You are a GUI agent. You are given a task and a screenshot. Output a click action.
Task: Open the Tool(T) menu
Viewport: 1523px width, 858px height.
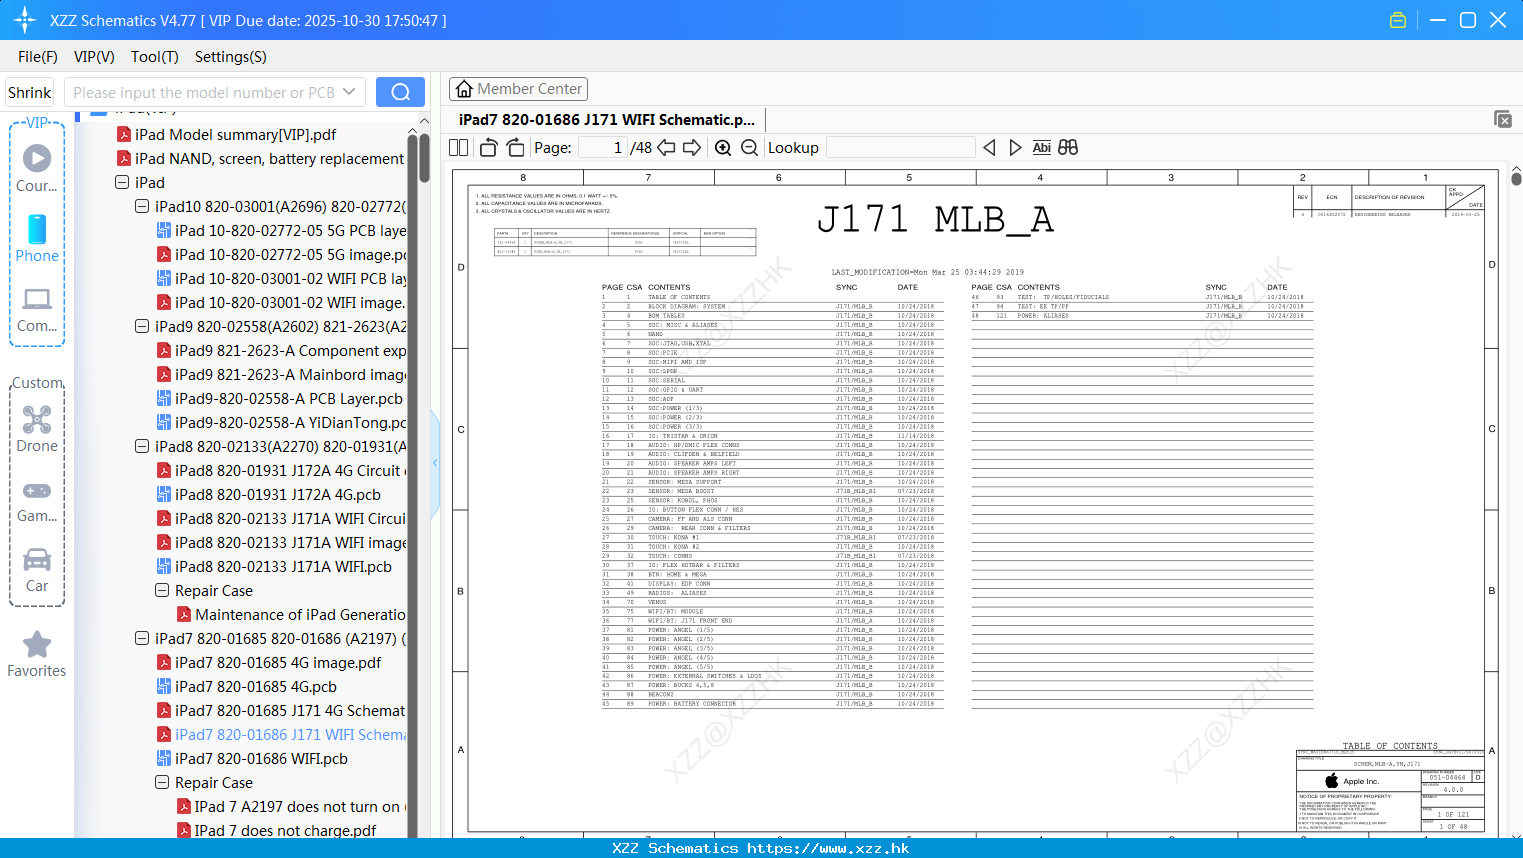click(155, 57)
